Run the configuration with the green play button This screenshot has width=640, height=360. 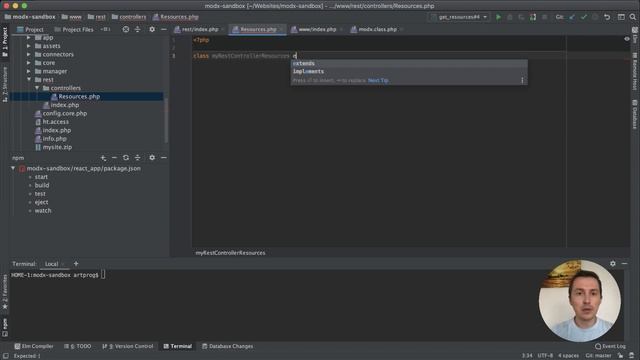click(x=498, y=17)
